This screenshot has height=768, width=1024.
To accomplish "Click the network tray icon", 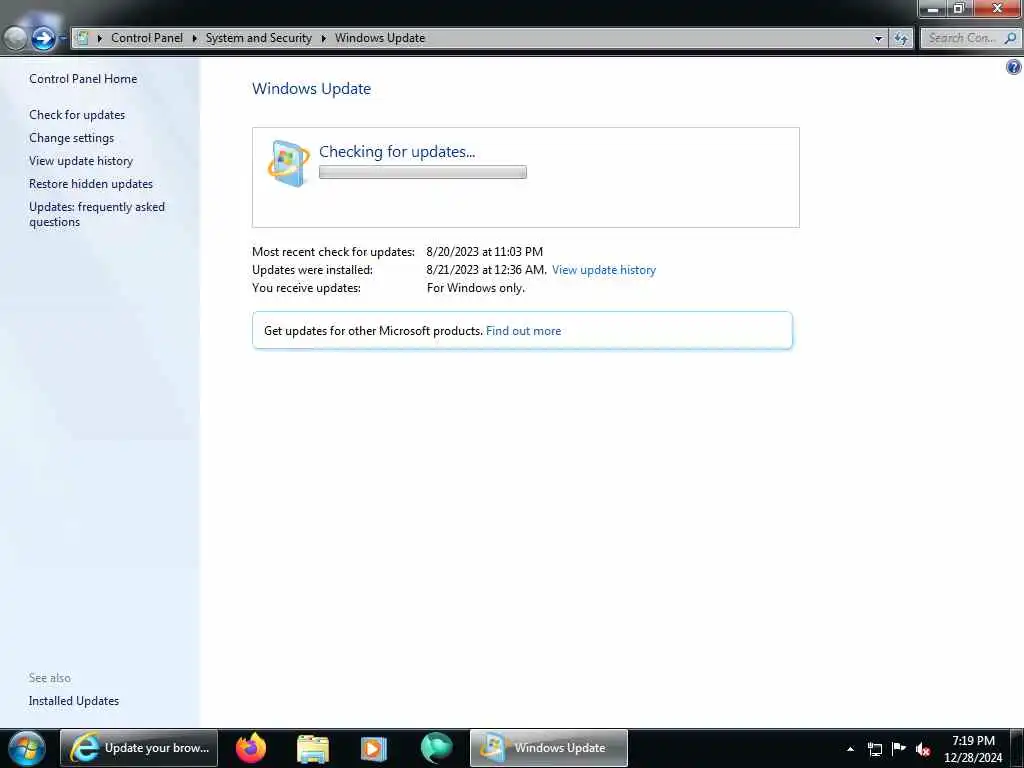I will [874, 749].
